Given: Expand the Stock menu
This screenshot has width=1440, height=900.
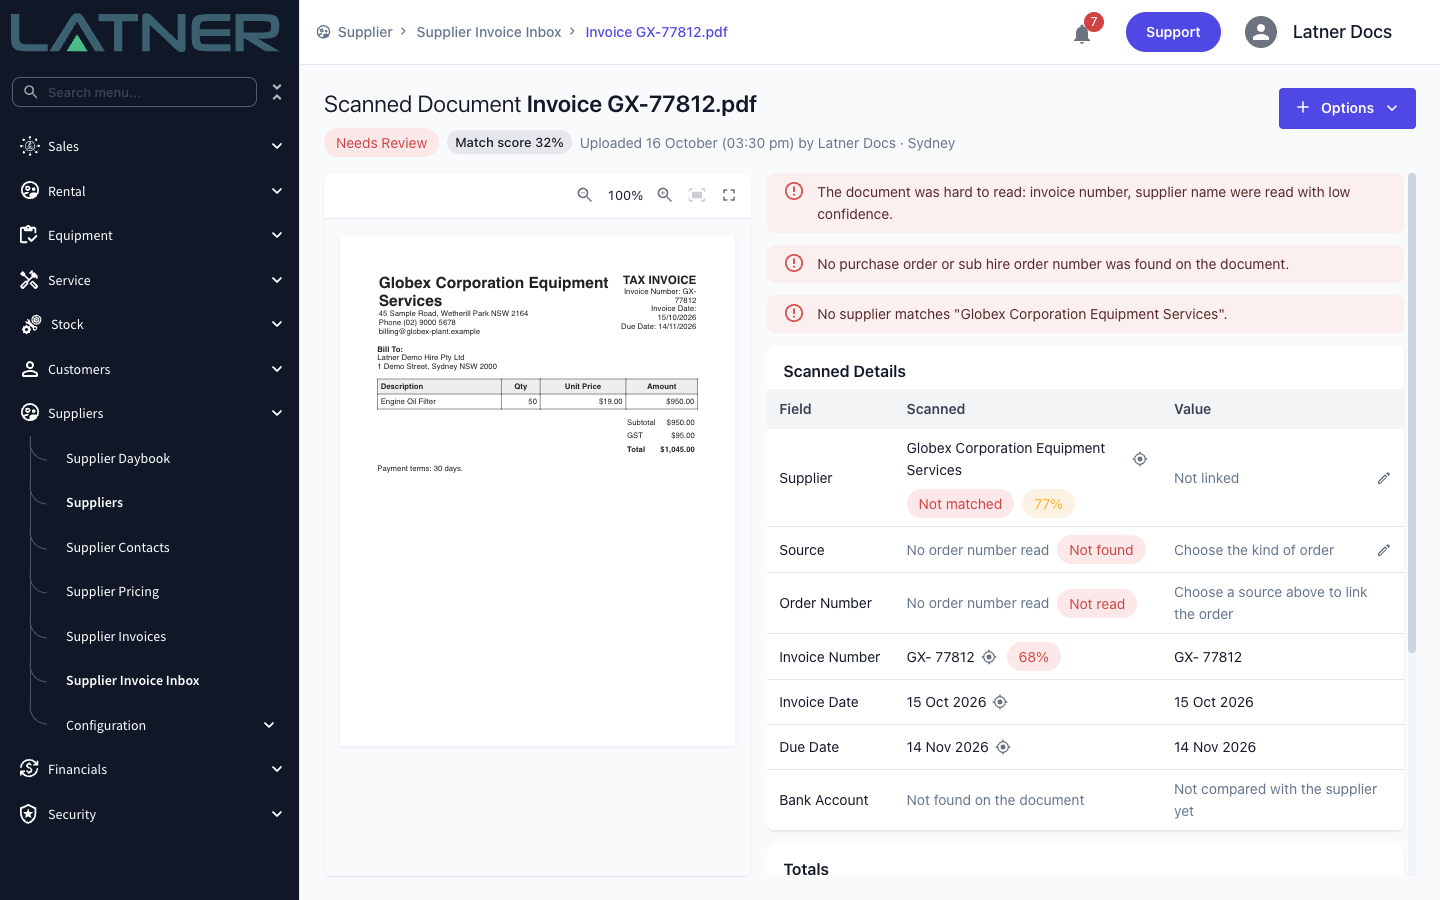Looking at the screenshot, I should tap(150, 324).
